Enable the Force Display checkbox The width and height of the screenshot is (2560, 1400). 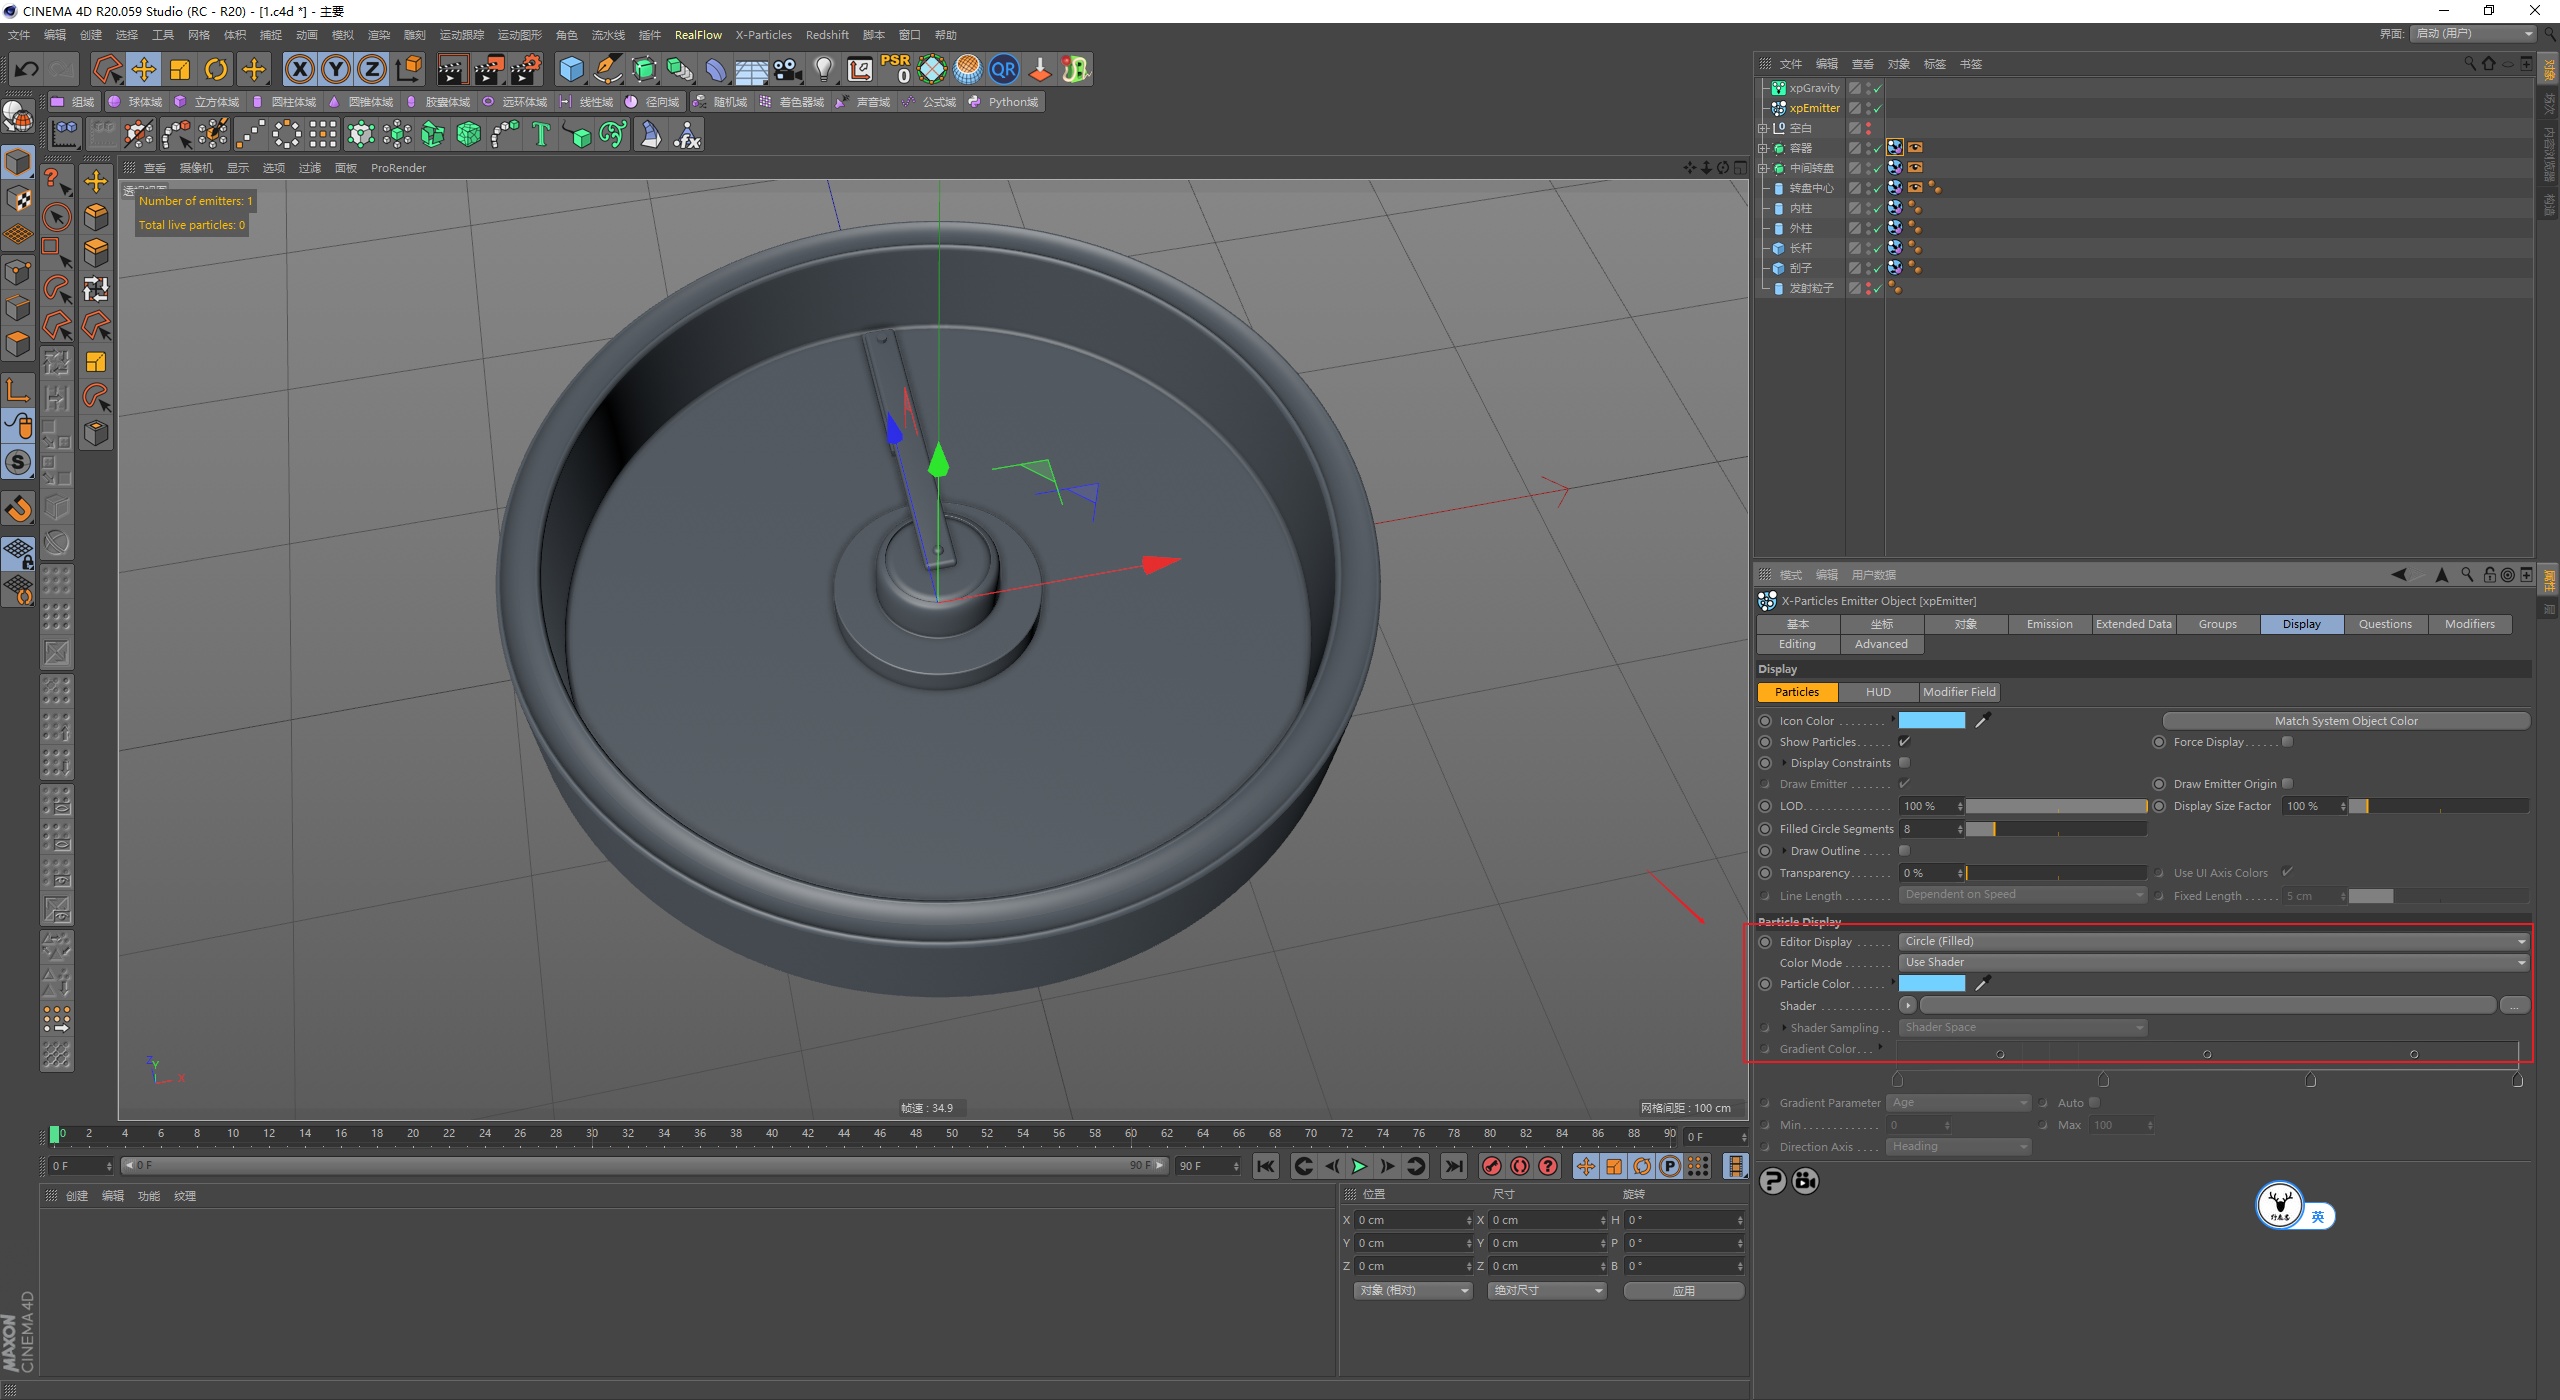[2287, 742]
